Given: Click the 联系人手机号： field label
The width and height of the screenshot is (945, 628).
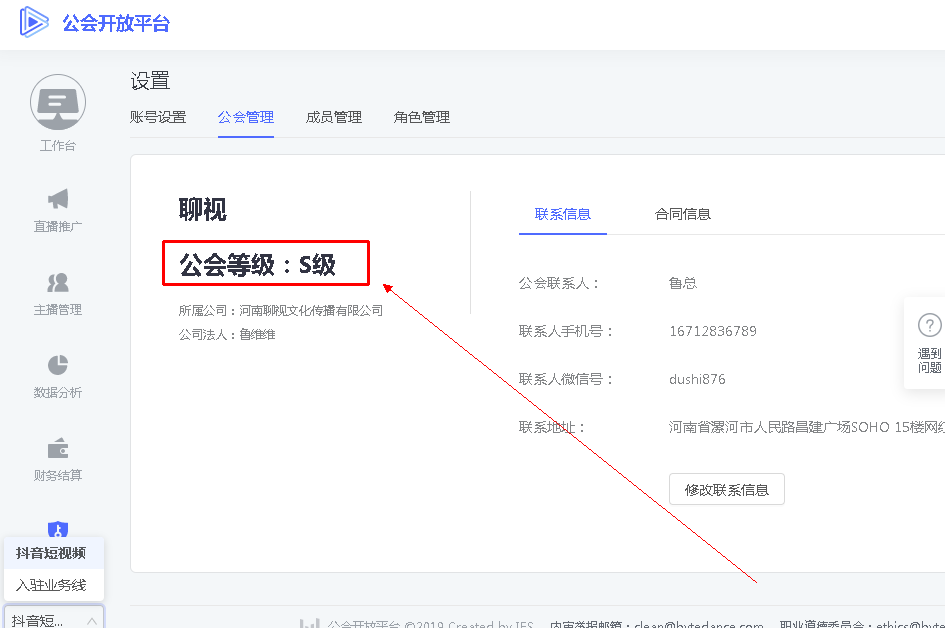Looking at the screenshot, I should point(566,331).
